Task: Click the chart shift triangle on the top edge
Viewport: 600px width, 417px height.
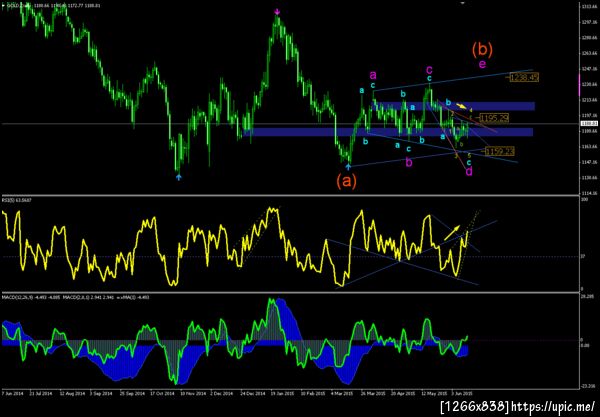Action: point(462,3)
